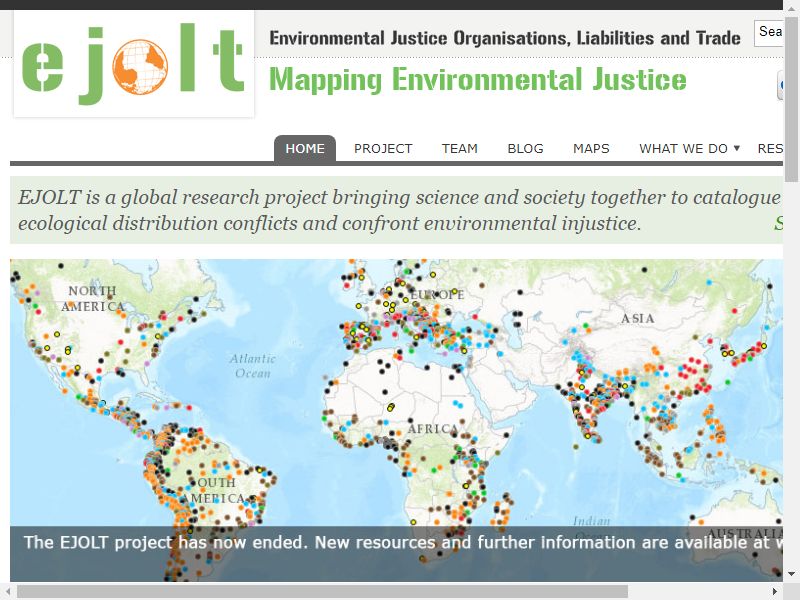Click the Environmental Justice Organisations, Liabilities and Trade title

505,38
